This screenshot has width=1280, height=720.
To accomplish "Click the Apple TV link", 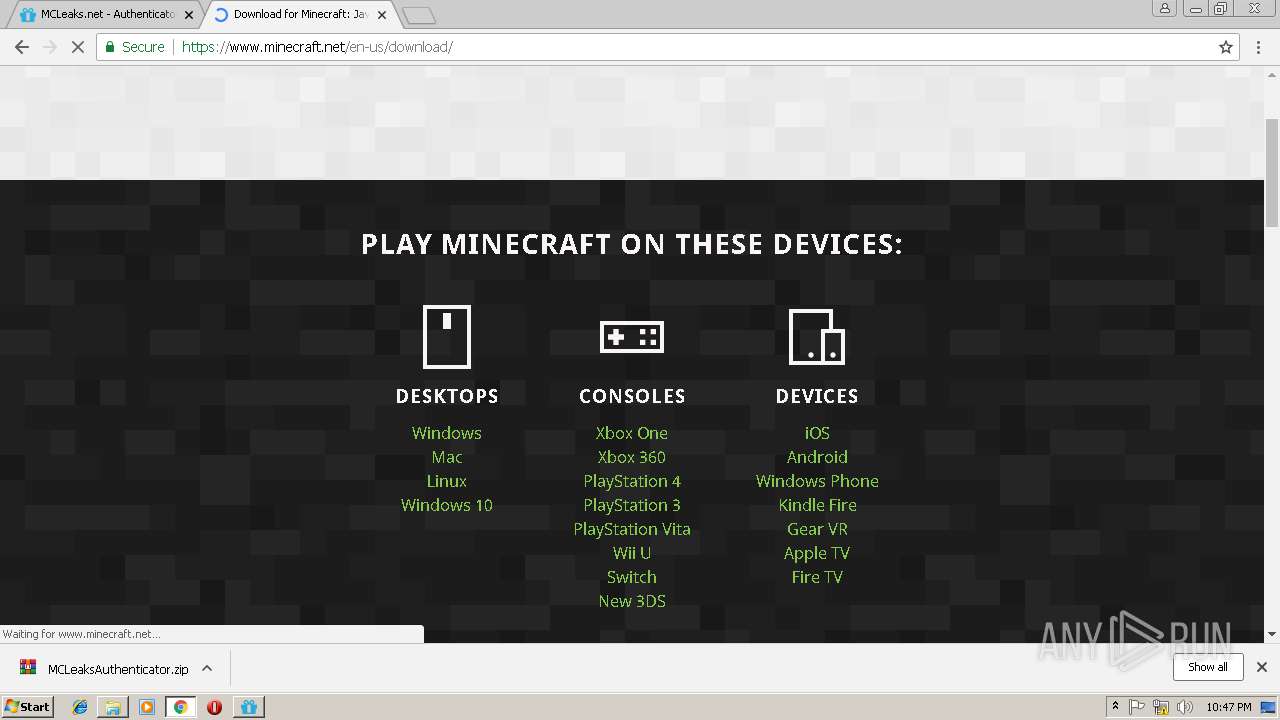I will pyautogui.click(x=817, y=553).
